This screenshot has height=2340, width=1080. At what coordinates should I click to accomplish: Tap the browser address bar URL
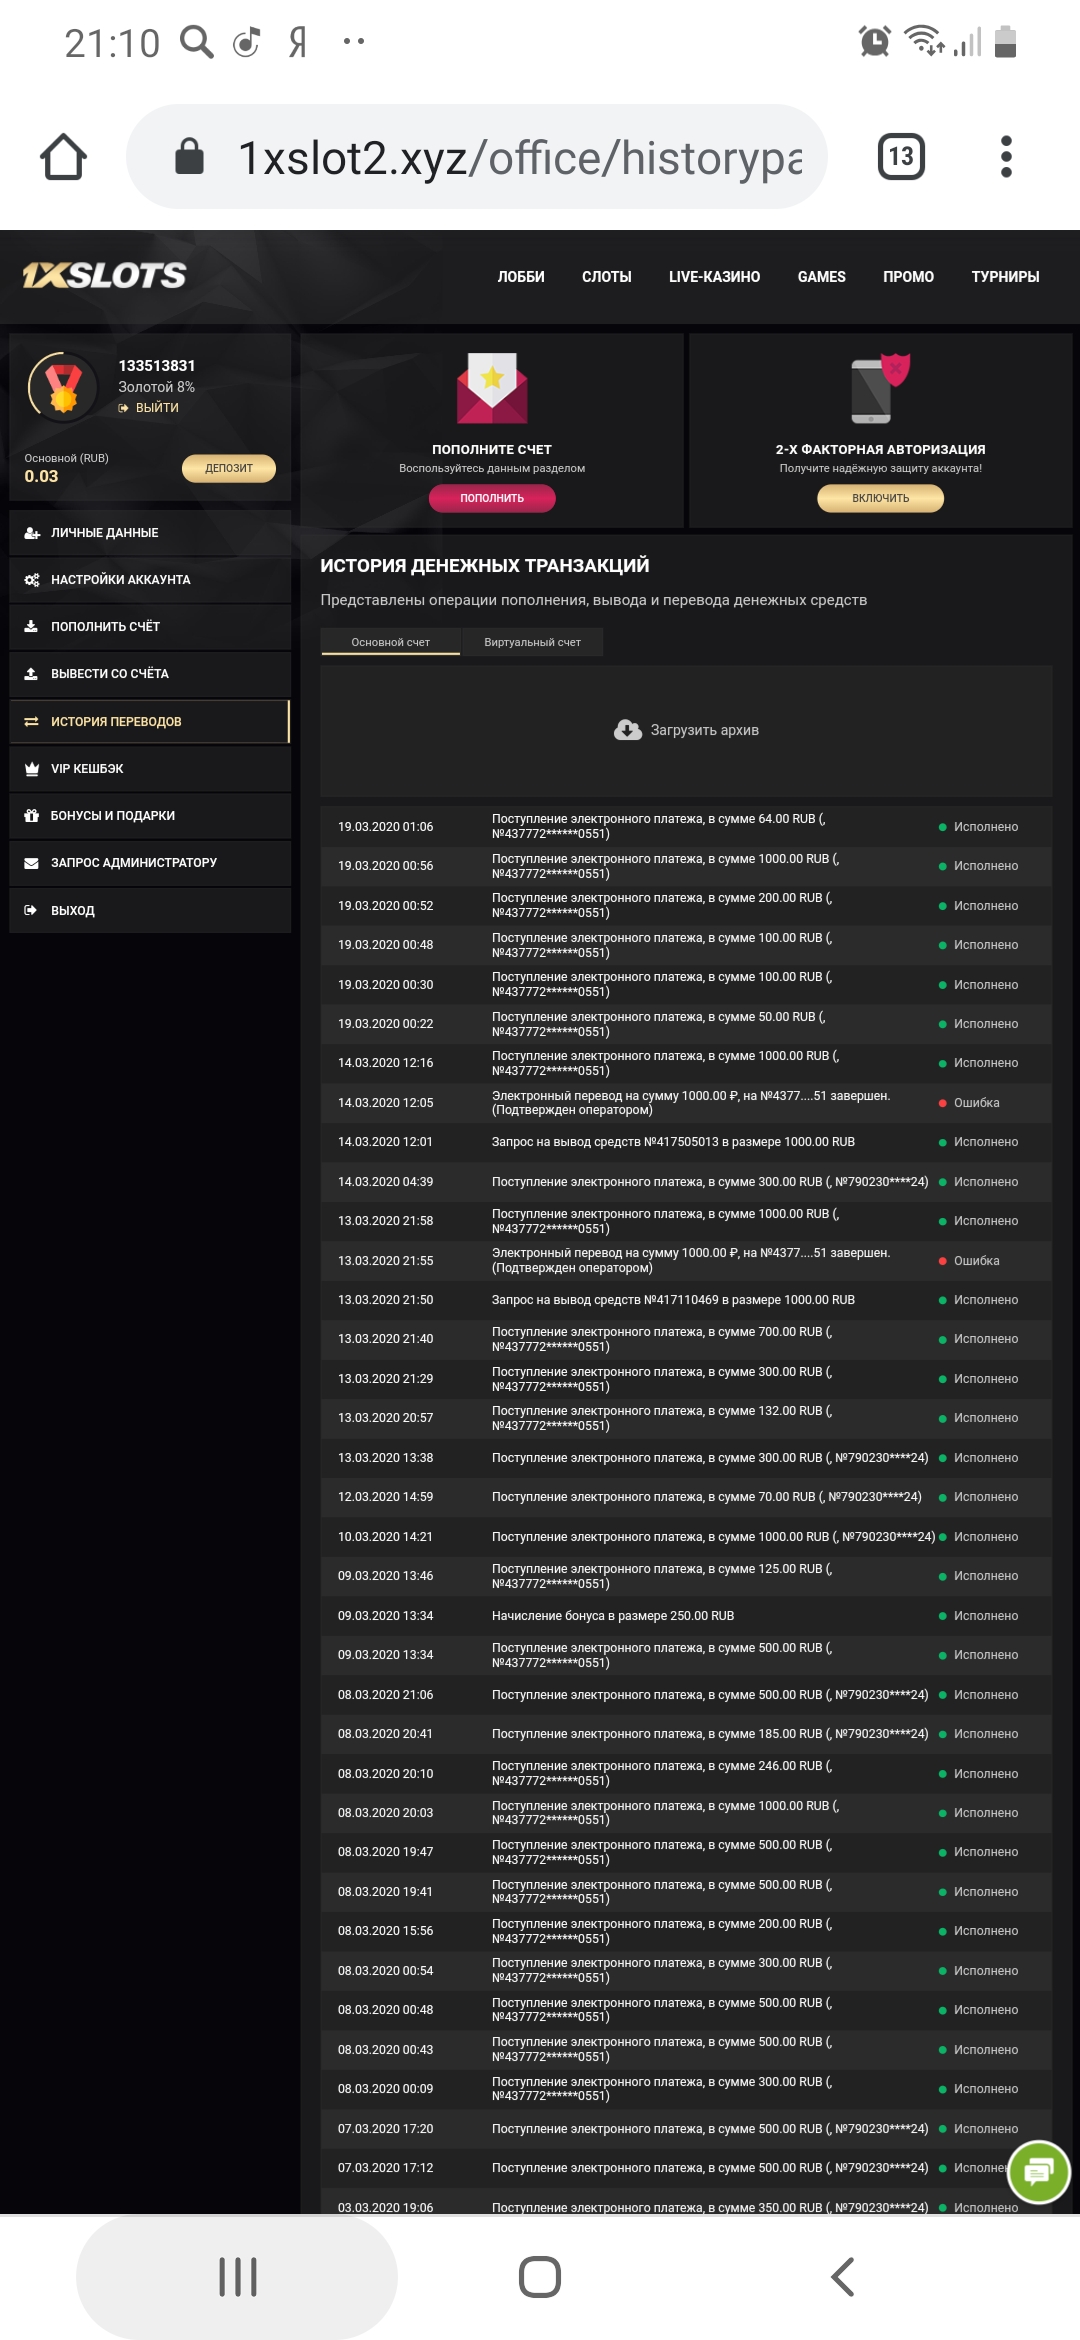[x=520, y=157]
